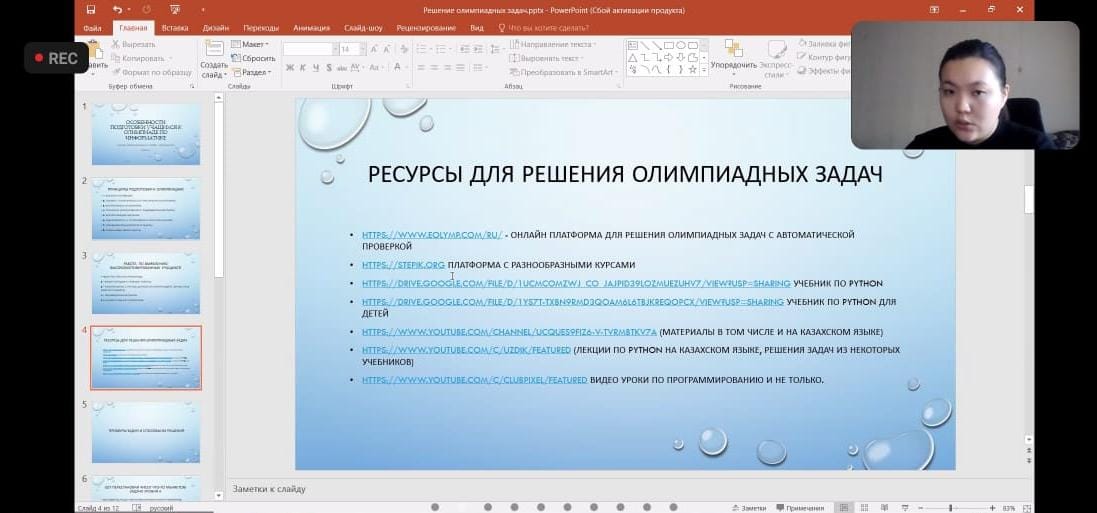Viewport: 1097px width, 513px height.
Task: Save the presentation using the save icon
Action: [91, 10]
